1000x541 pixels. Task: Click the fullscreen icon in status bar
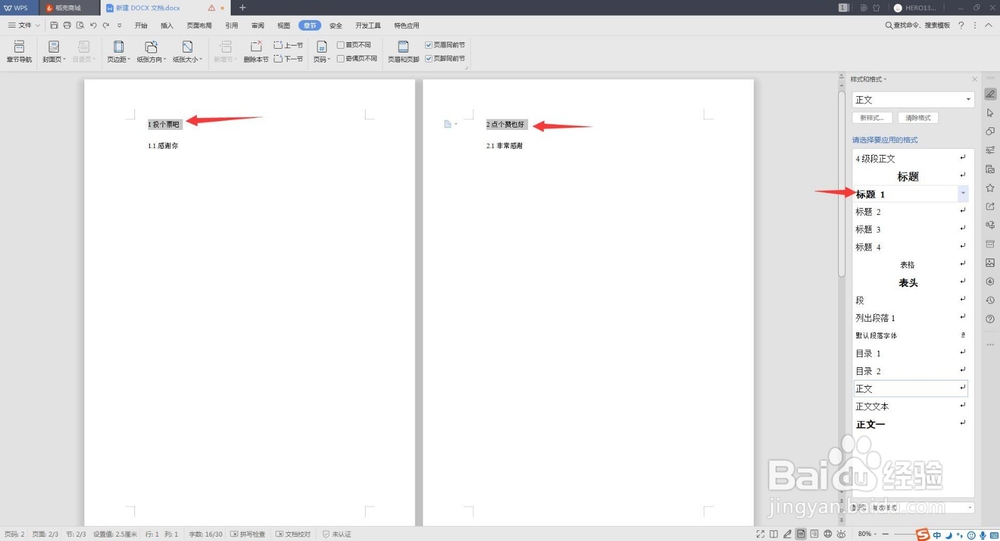760,534
